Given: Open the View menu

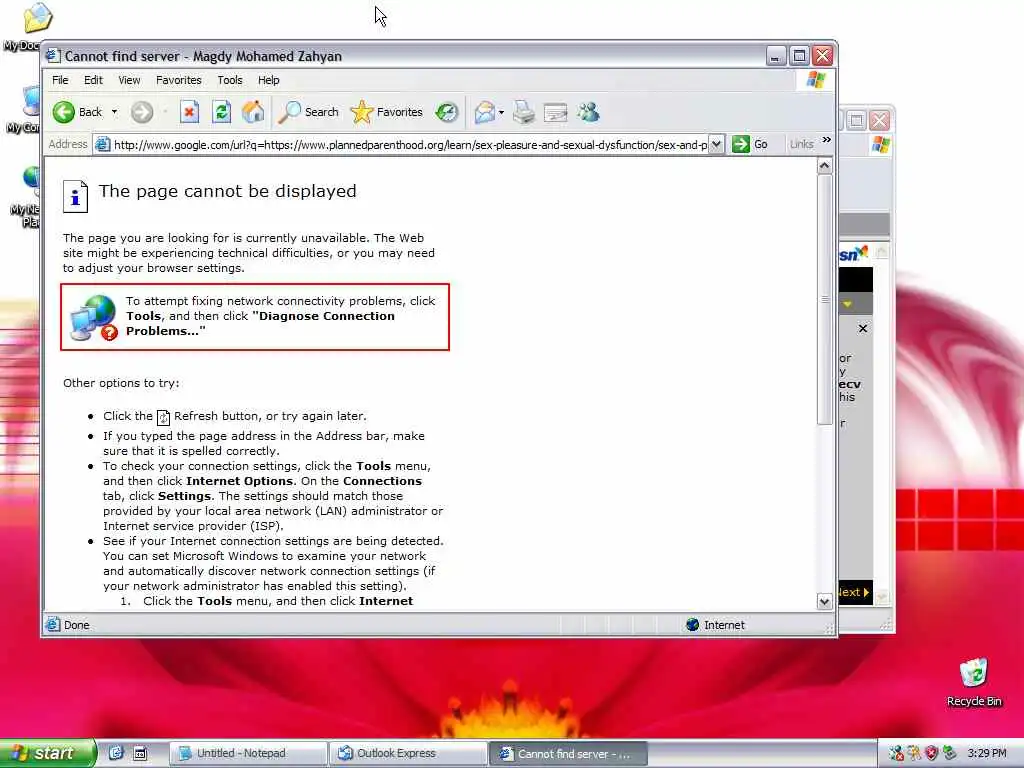Looking at the screenshot, I should coord(129,80).
